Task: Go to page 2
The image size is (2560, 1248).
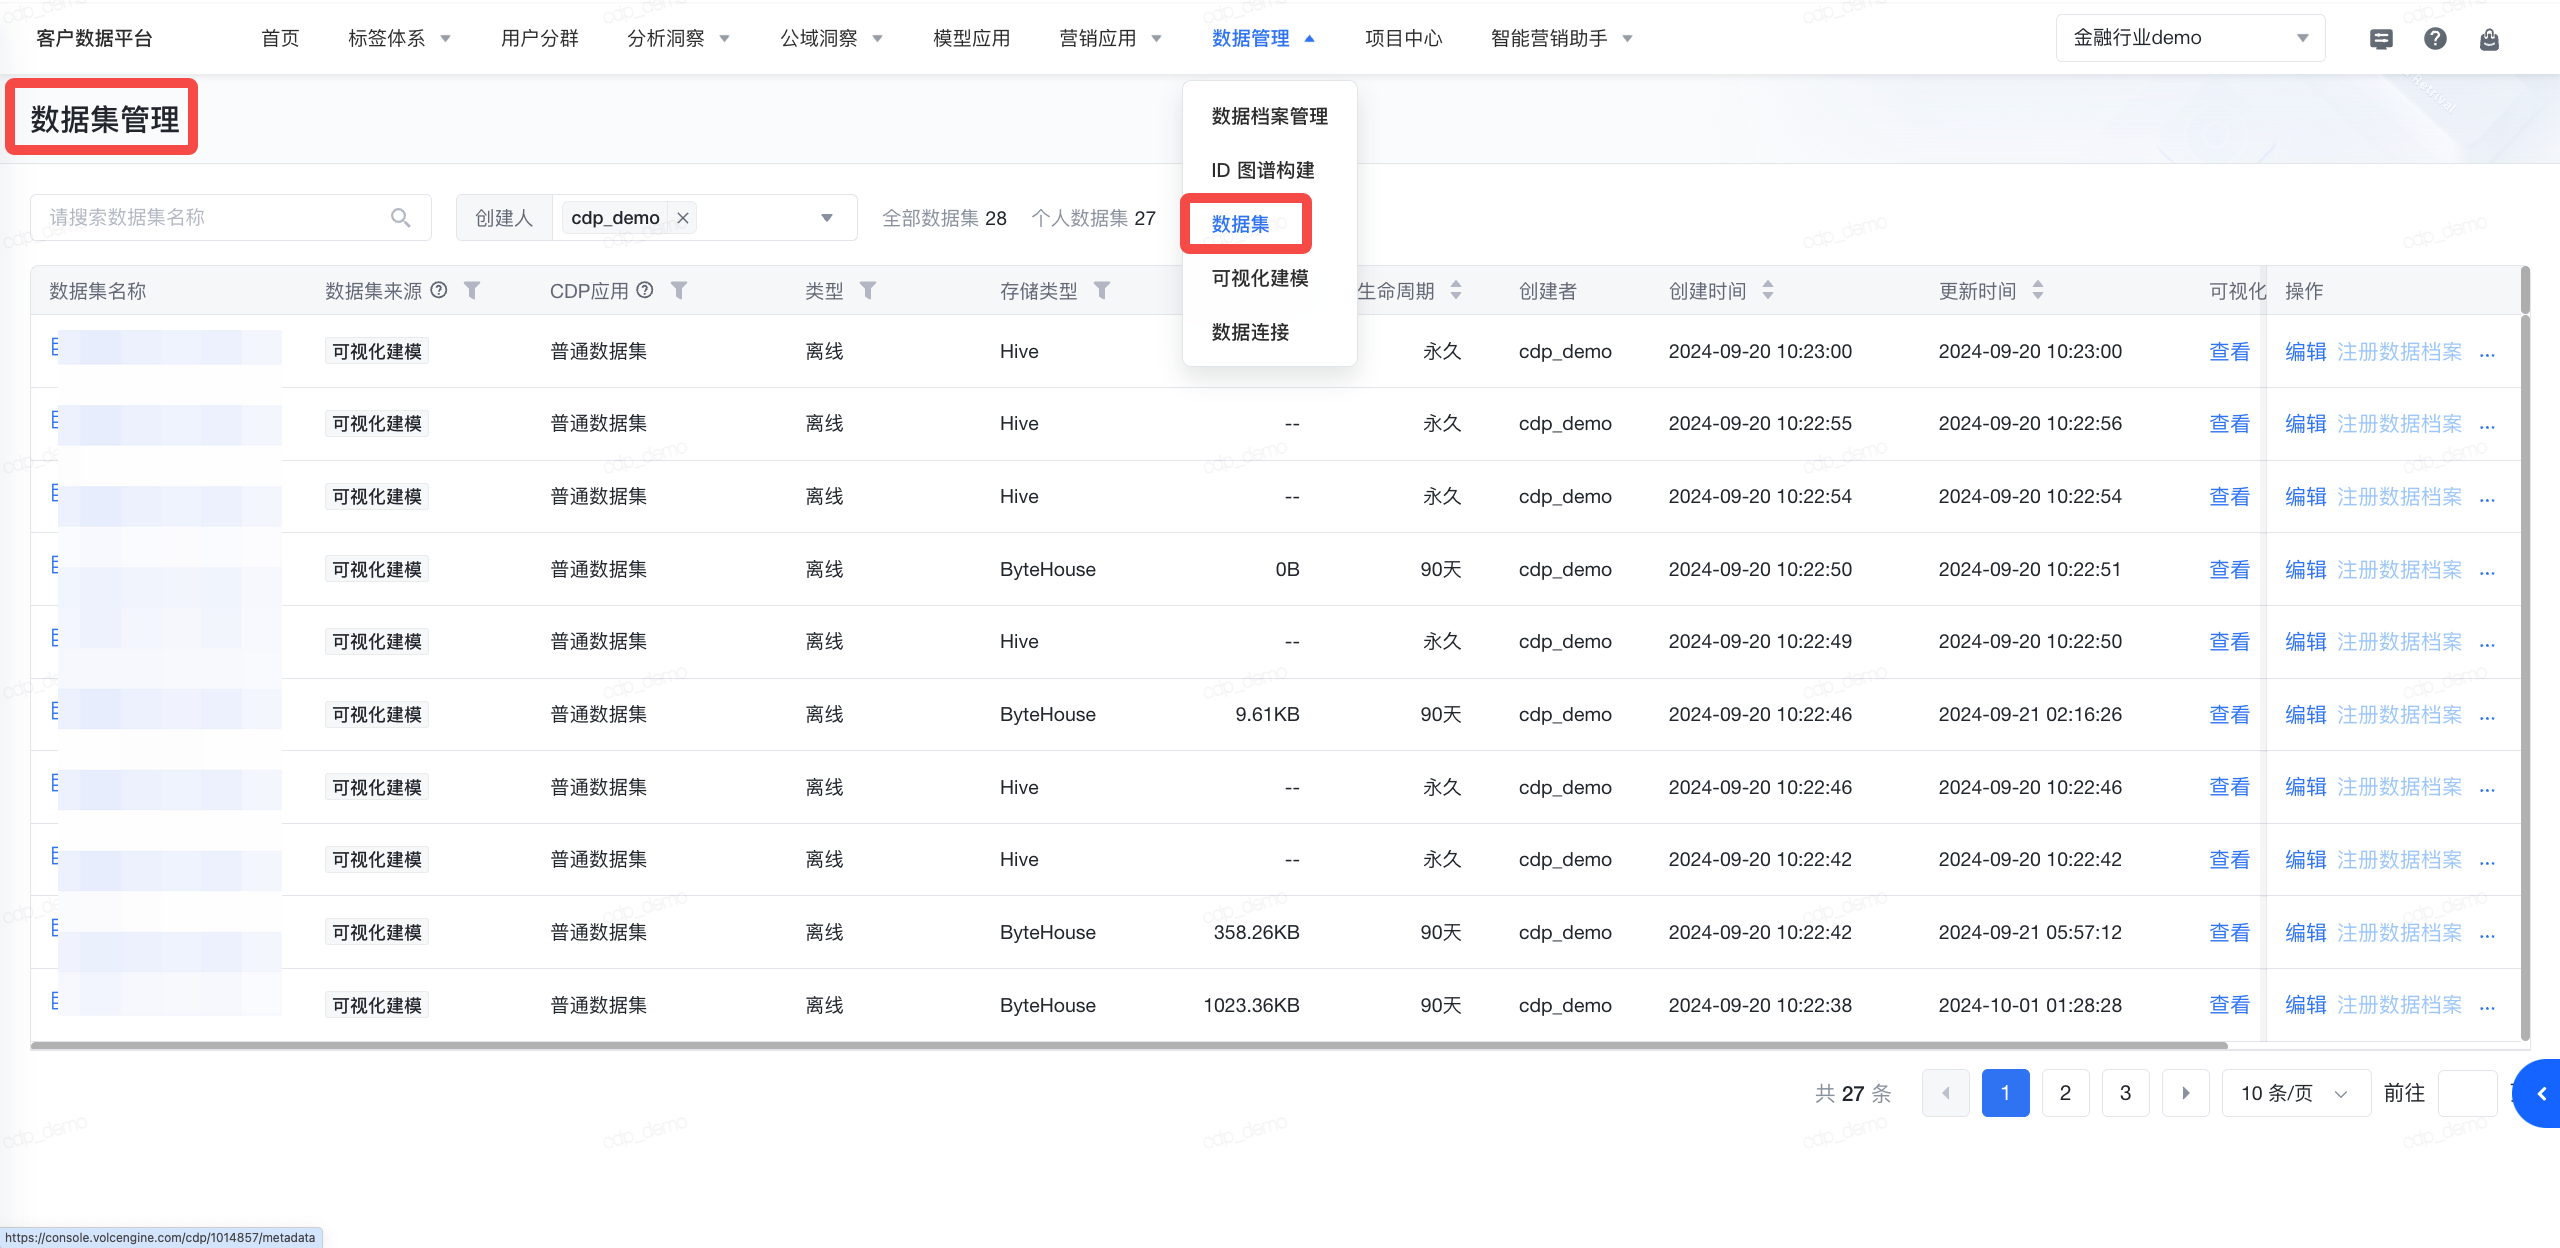Action: point(2066,1093)
